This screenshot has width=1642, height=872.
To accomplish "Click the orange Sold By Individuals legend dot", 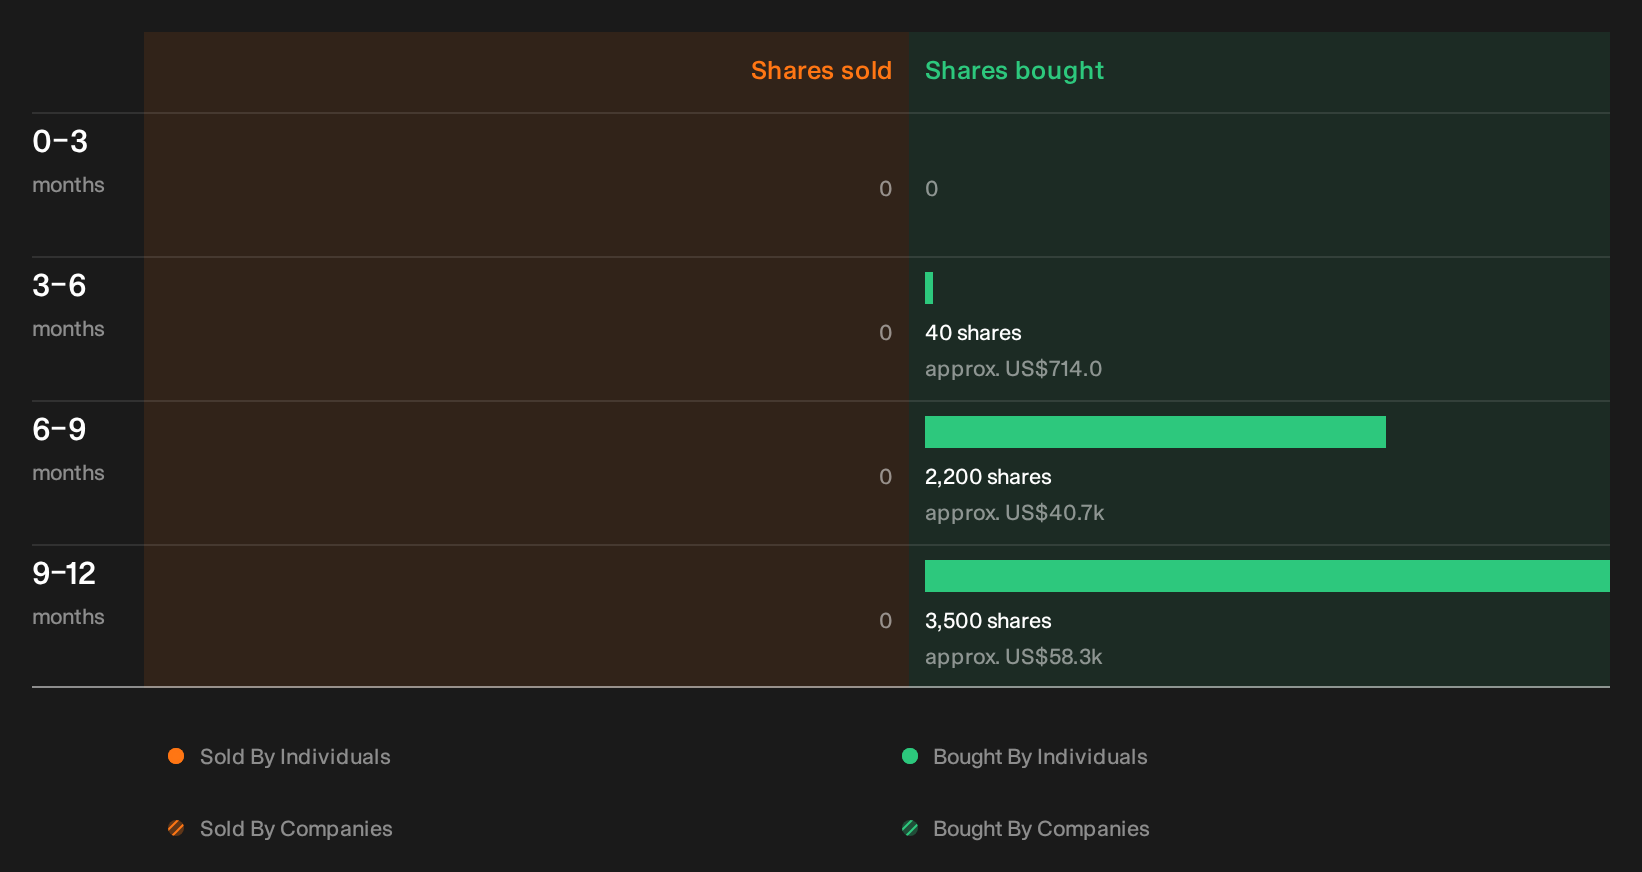I will (x=176, y=756).
